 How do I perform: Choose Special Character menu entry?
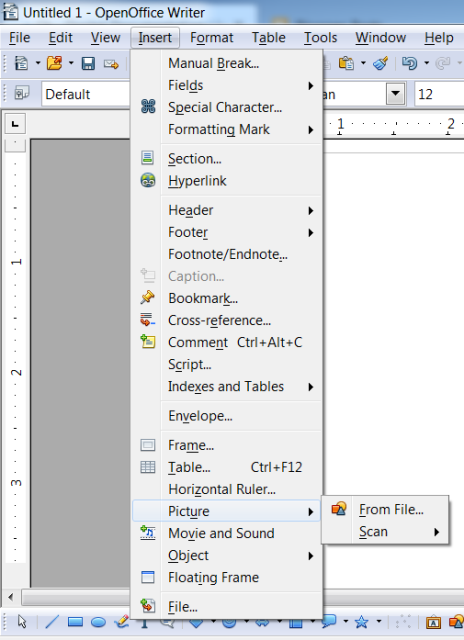click(x=227, y=107)
